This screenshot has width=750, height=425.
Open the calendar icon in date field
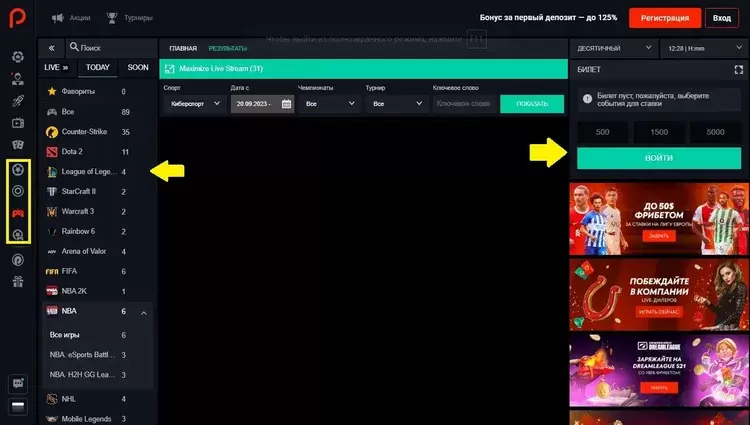286,104
